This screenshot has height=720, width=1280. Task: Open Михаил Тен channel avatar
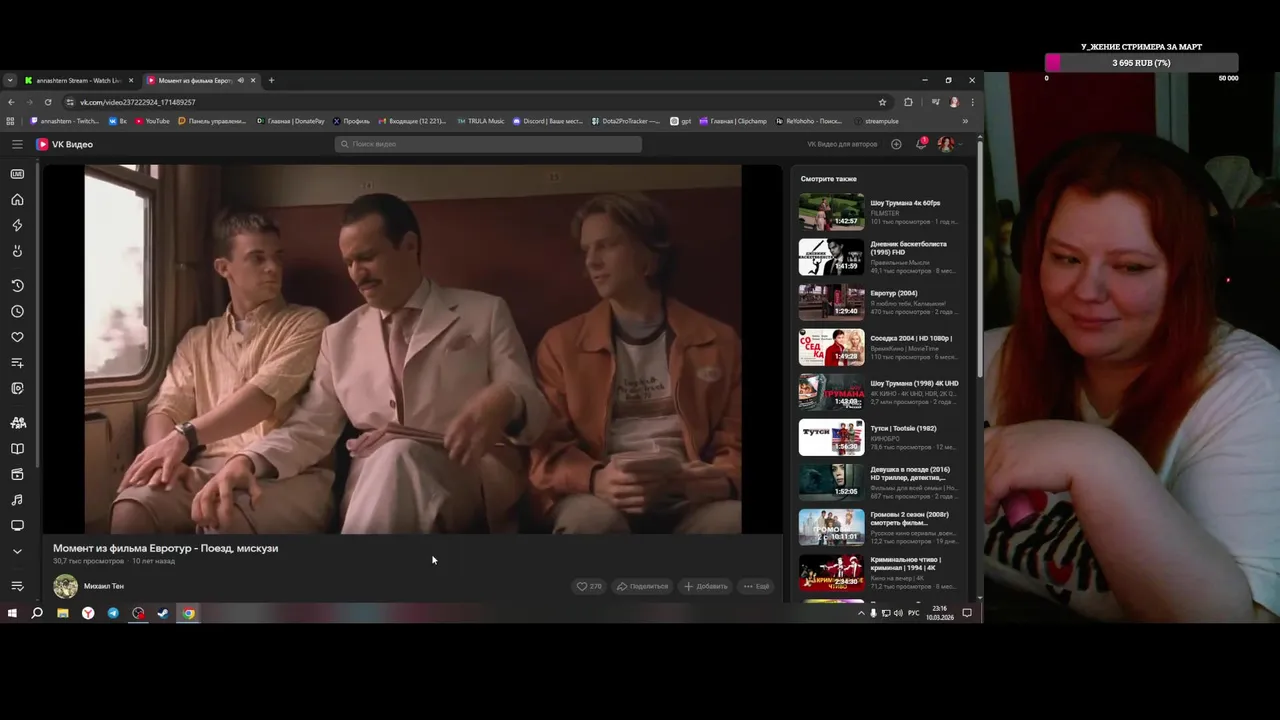point(65,586)
